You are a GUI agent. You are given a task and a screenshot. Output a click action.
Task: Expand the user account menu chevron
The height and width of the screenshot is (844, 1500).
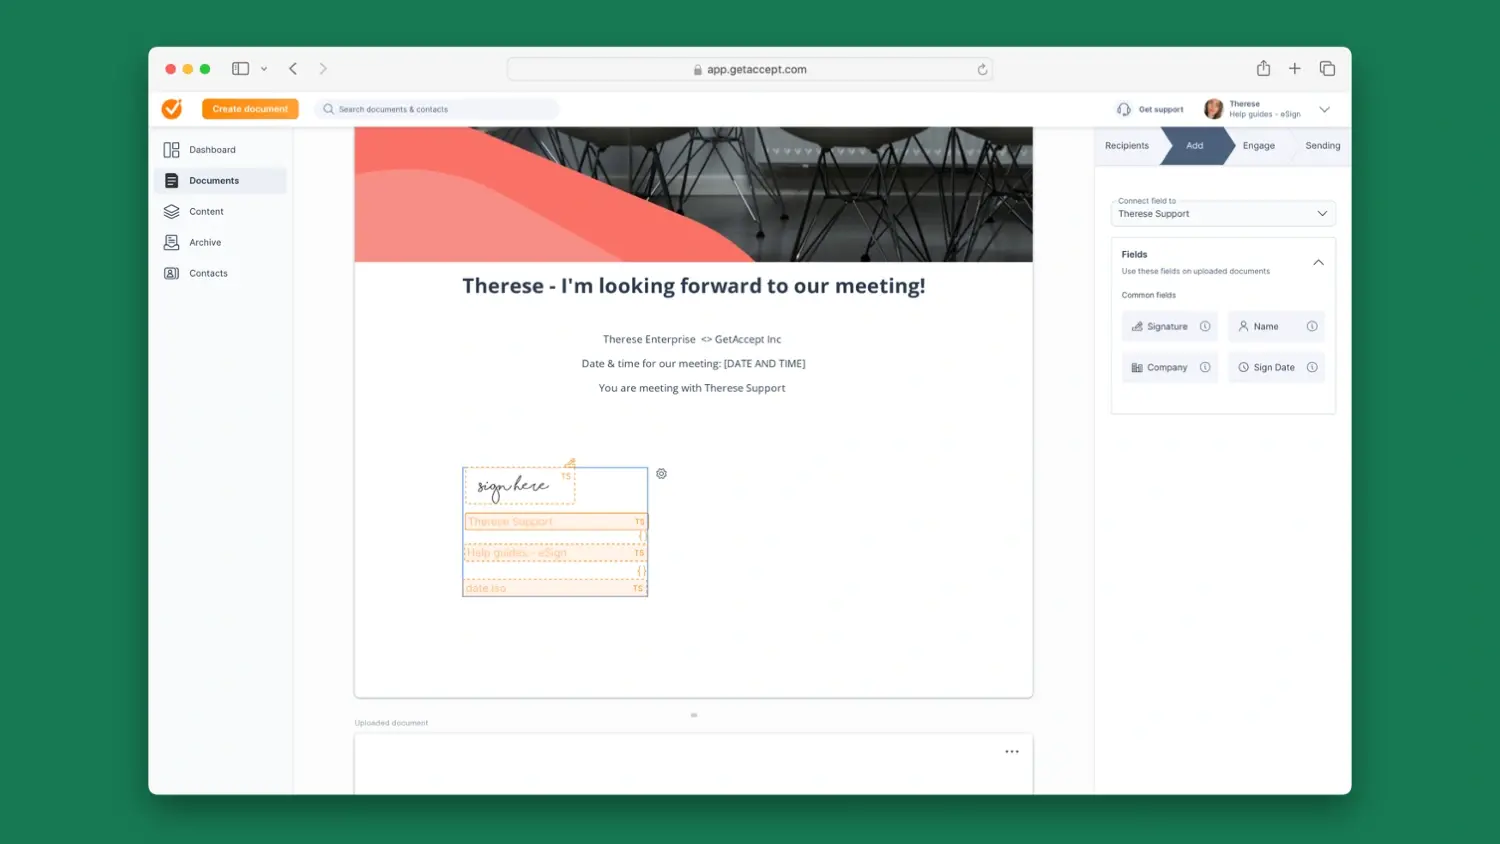point(1324,109)
